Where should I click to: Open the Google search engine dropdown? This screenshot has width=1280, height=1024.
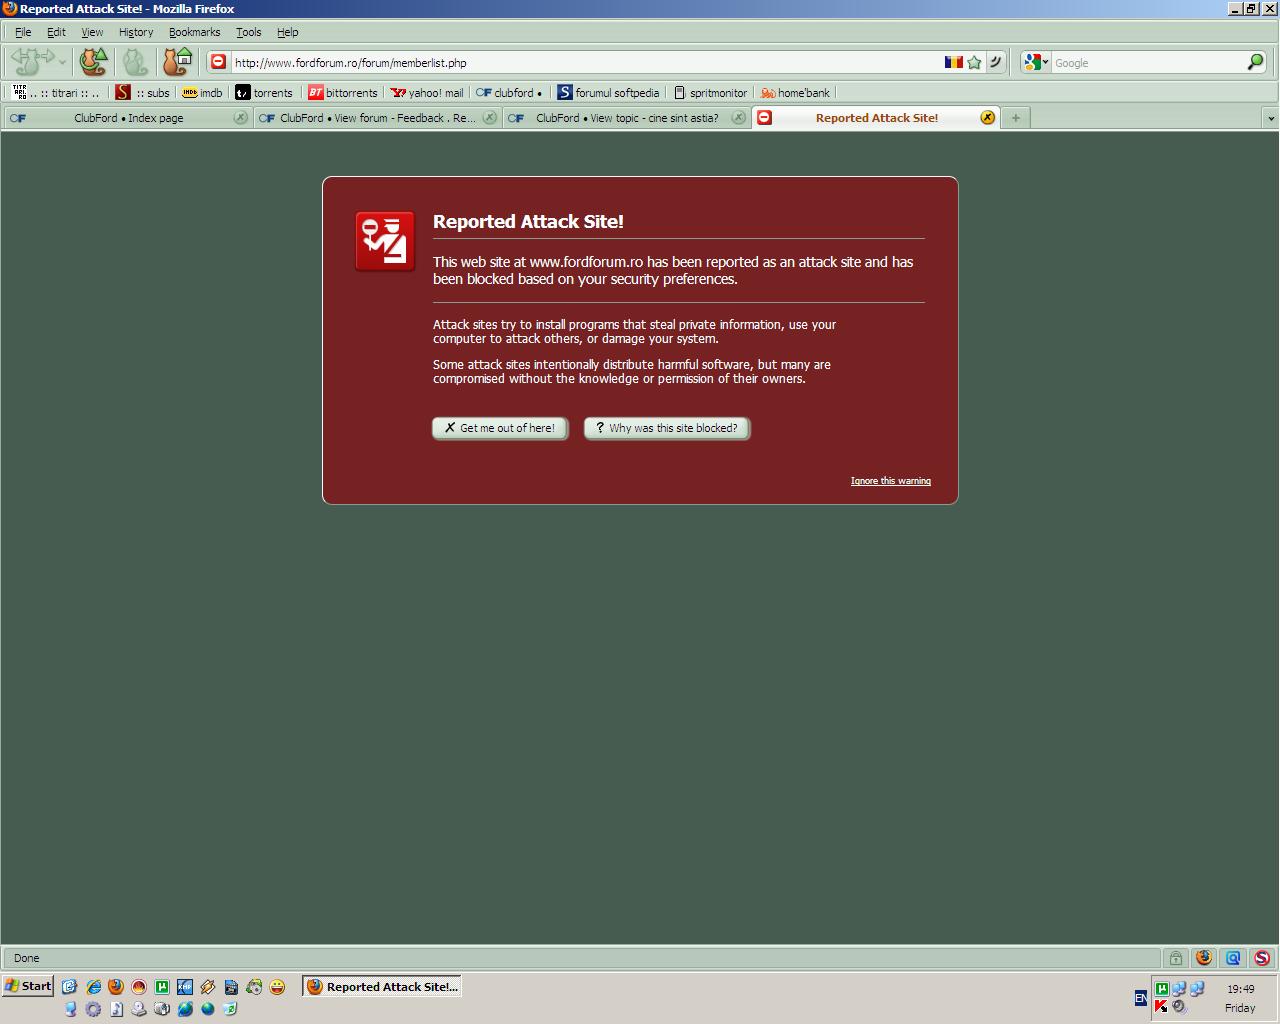pos(1036,62)
